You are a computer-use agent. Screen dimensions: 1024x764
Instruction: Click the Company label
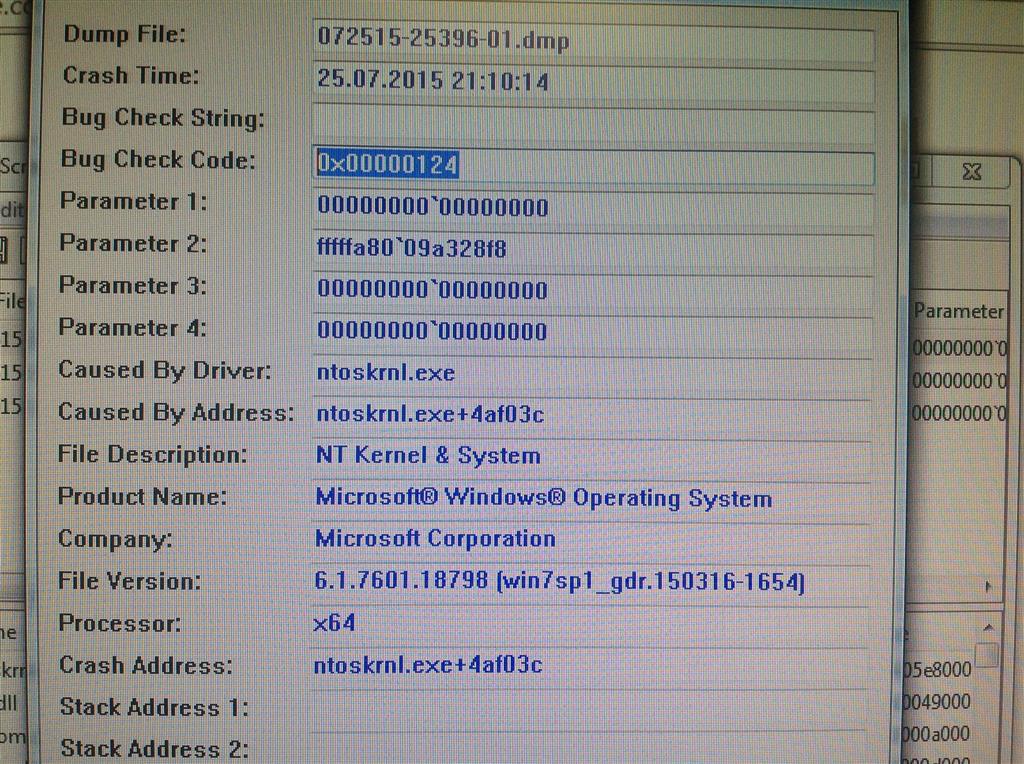(116, 539)
